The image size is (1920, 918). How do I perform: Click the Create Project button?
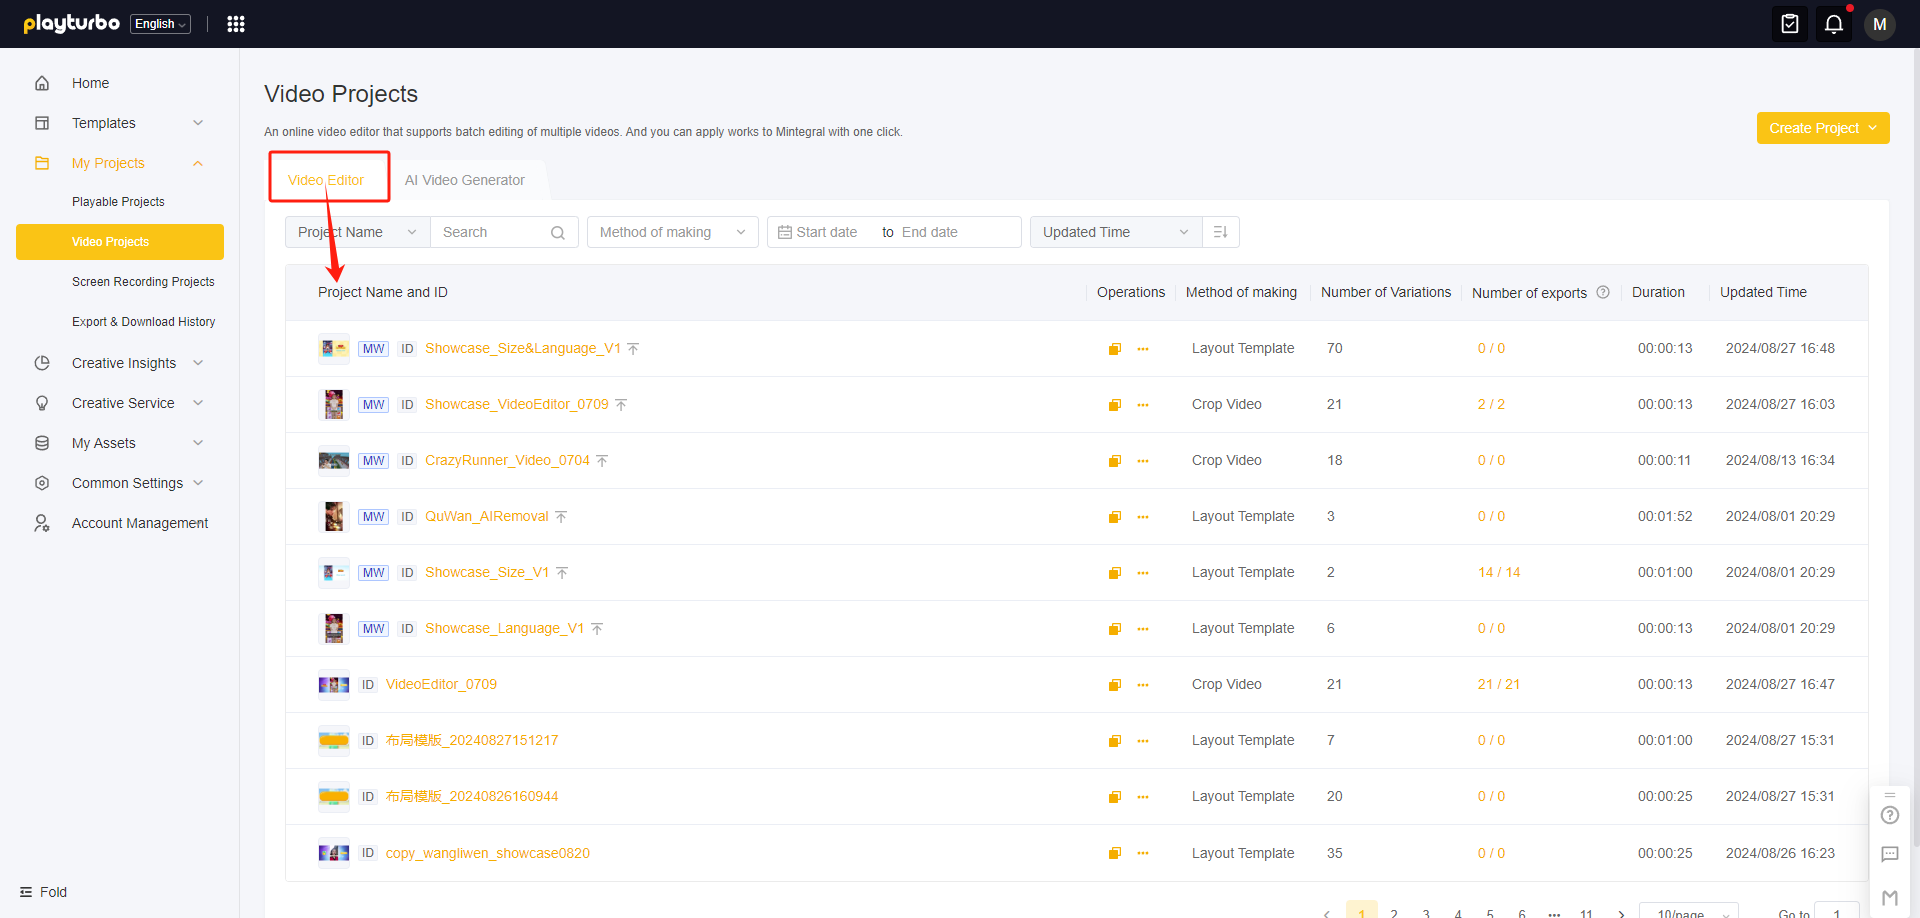tap(1822, 128)
